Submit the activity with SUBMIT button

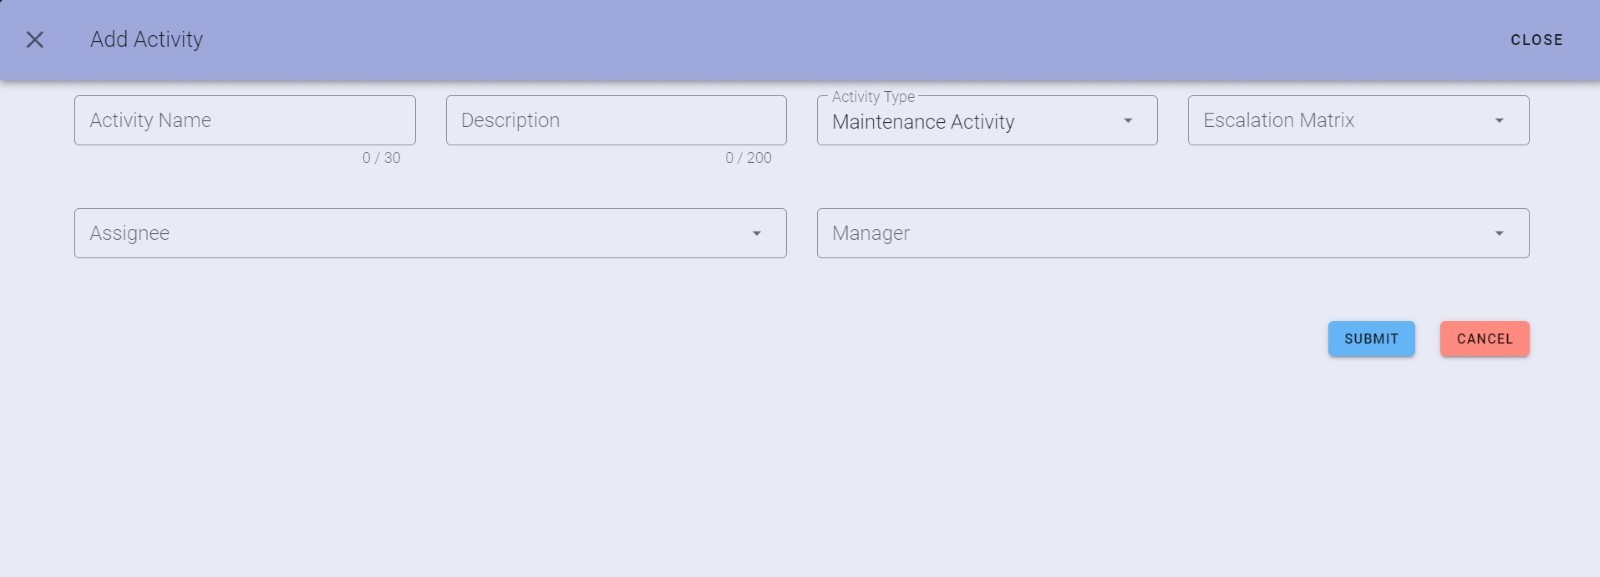[x=1371, y=339]
